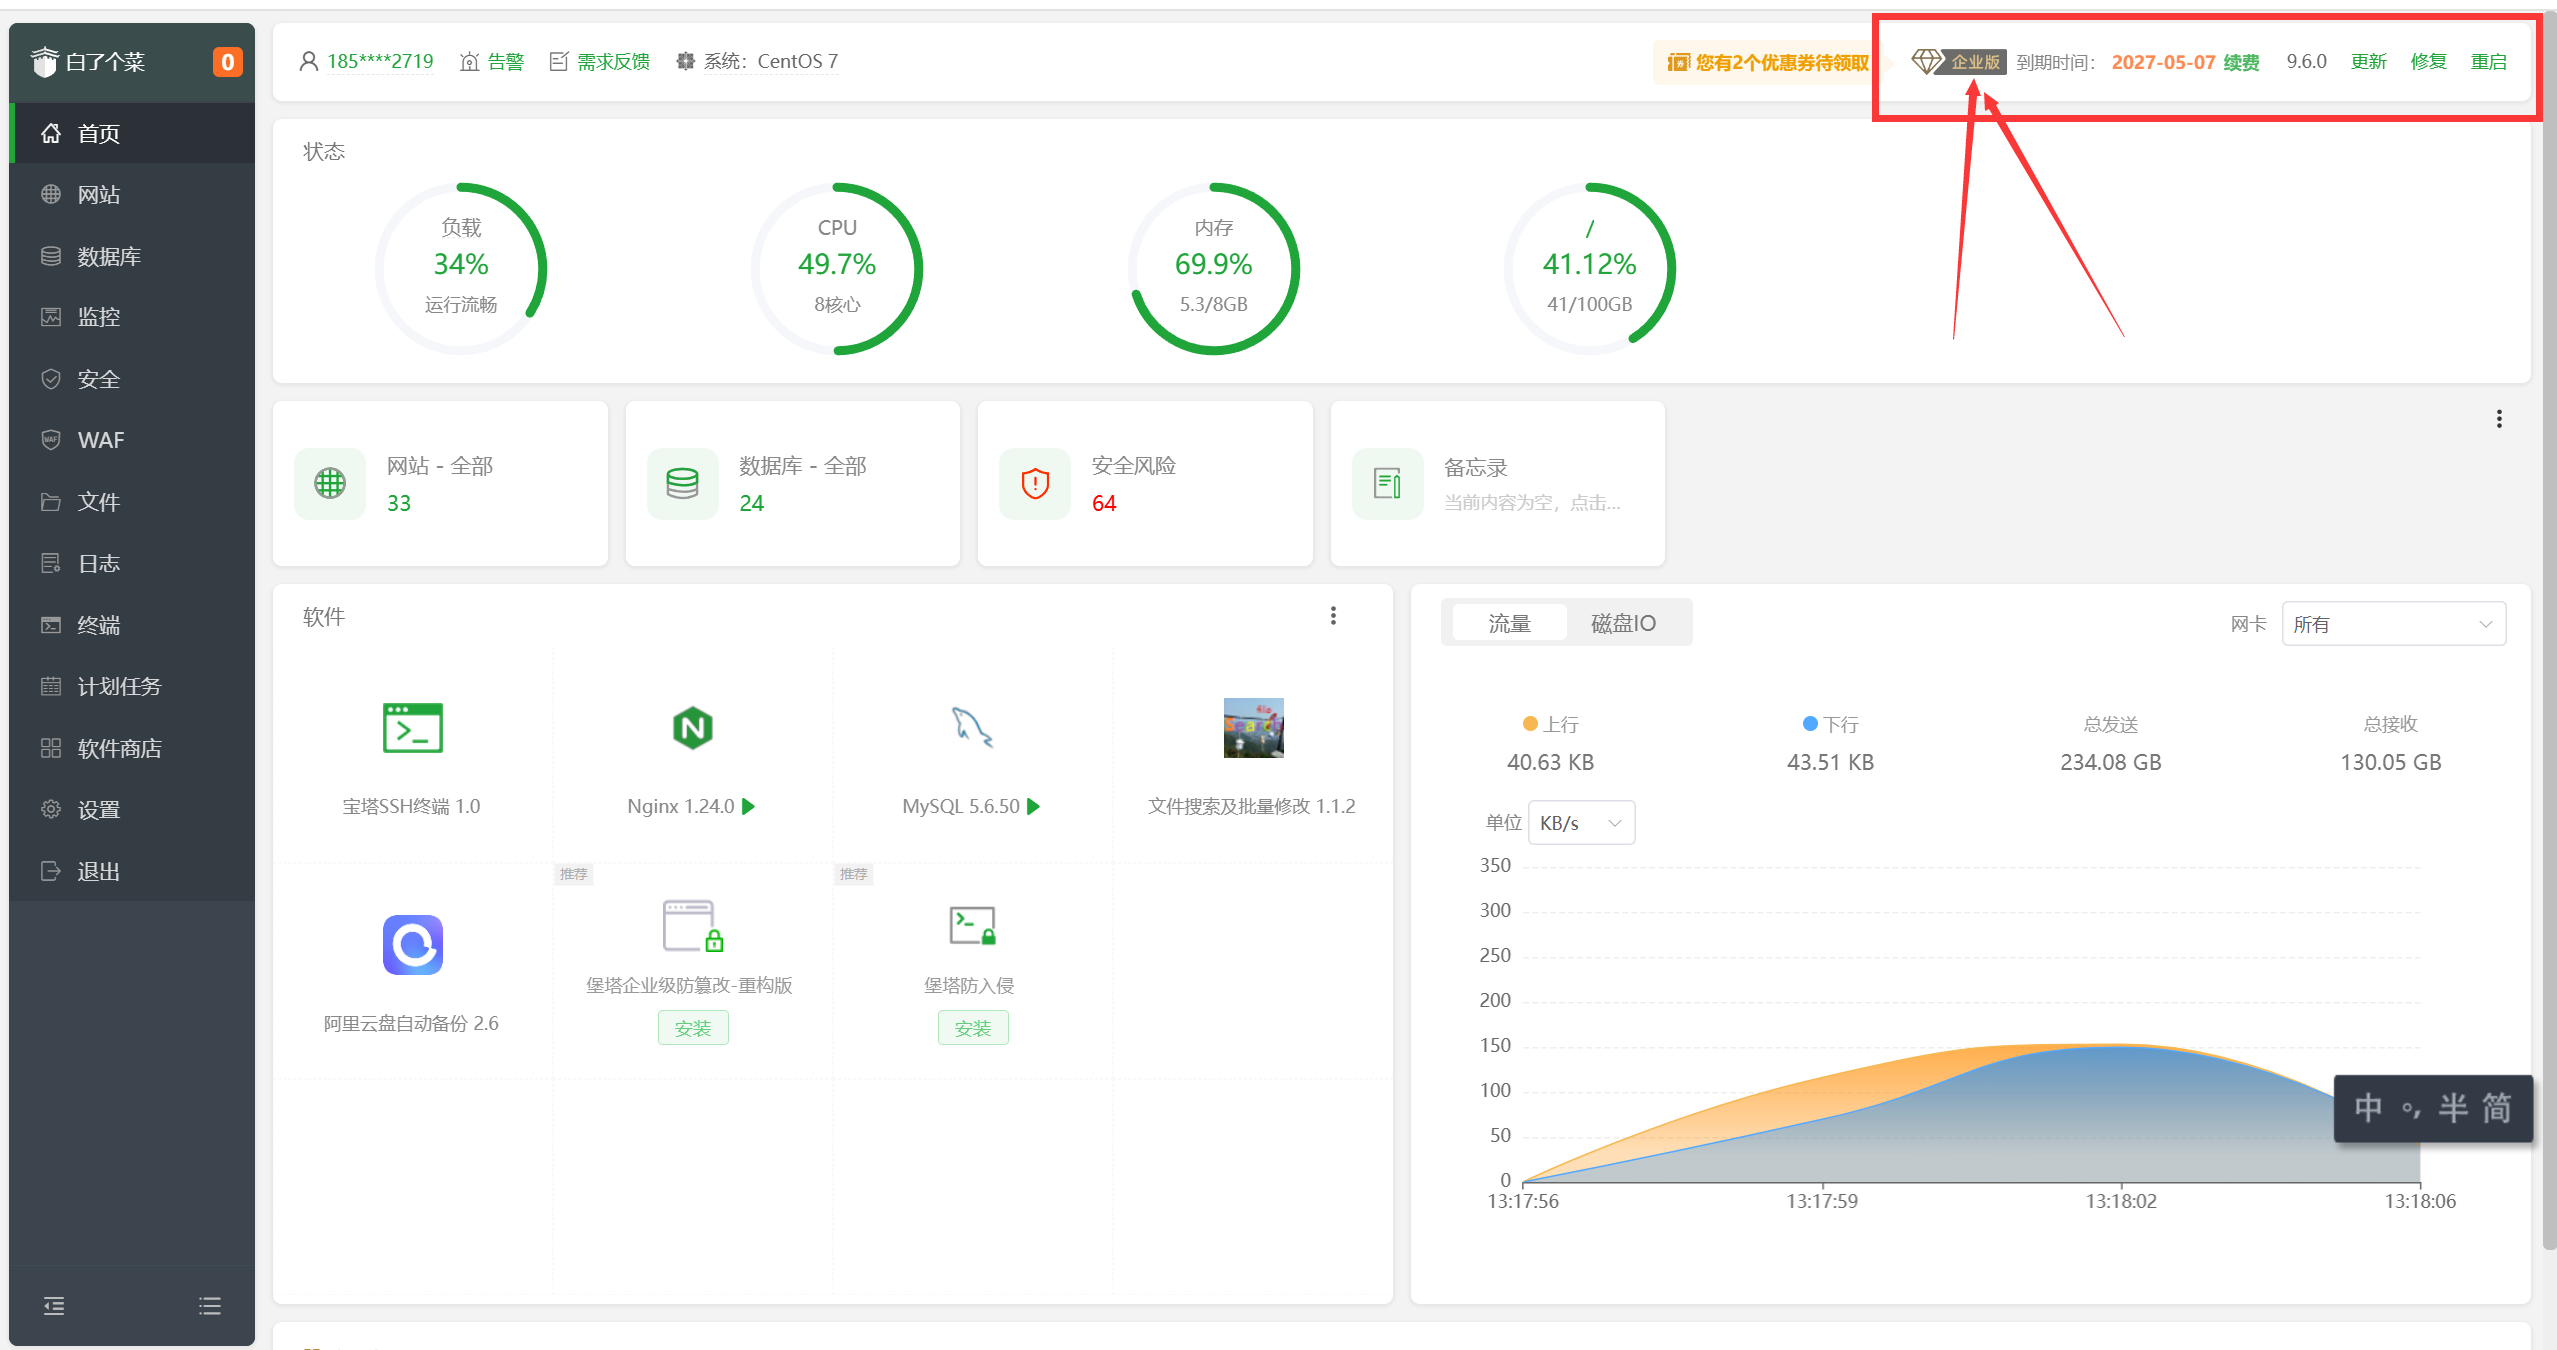Open the 设置 sidebar icon

[100, 809]
